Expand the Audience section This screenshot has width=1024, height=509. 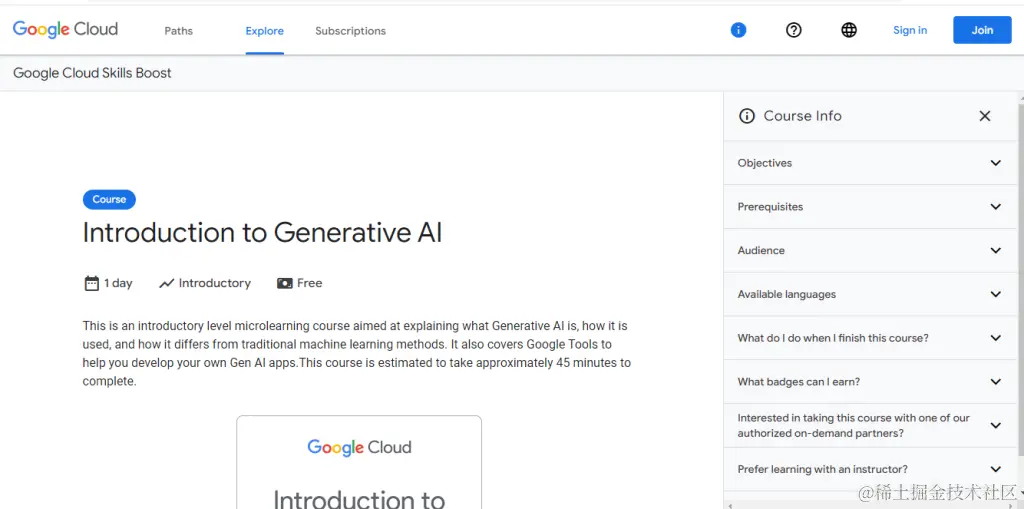coord(870,250)
